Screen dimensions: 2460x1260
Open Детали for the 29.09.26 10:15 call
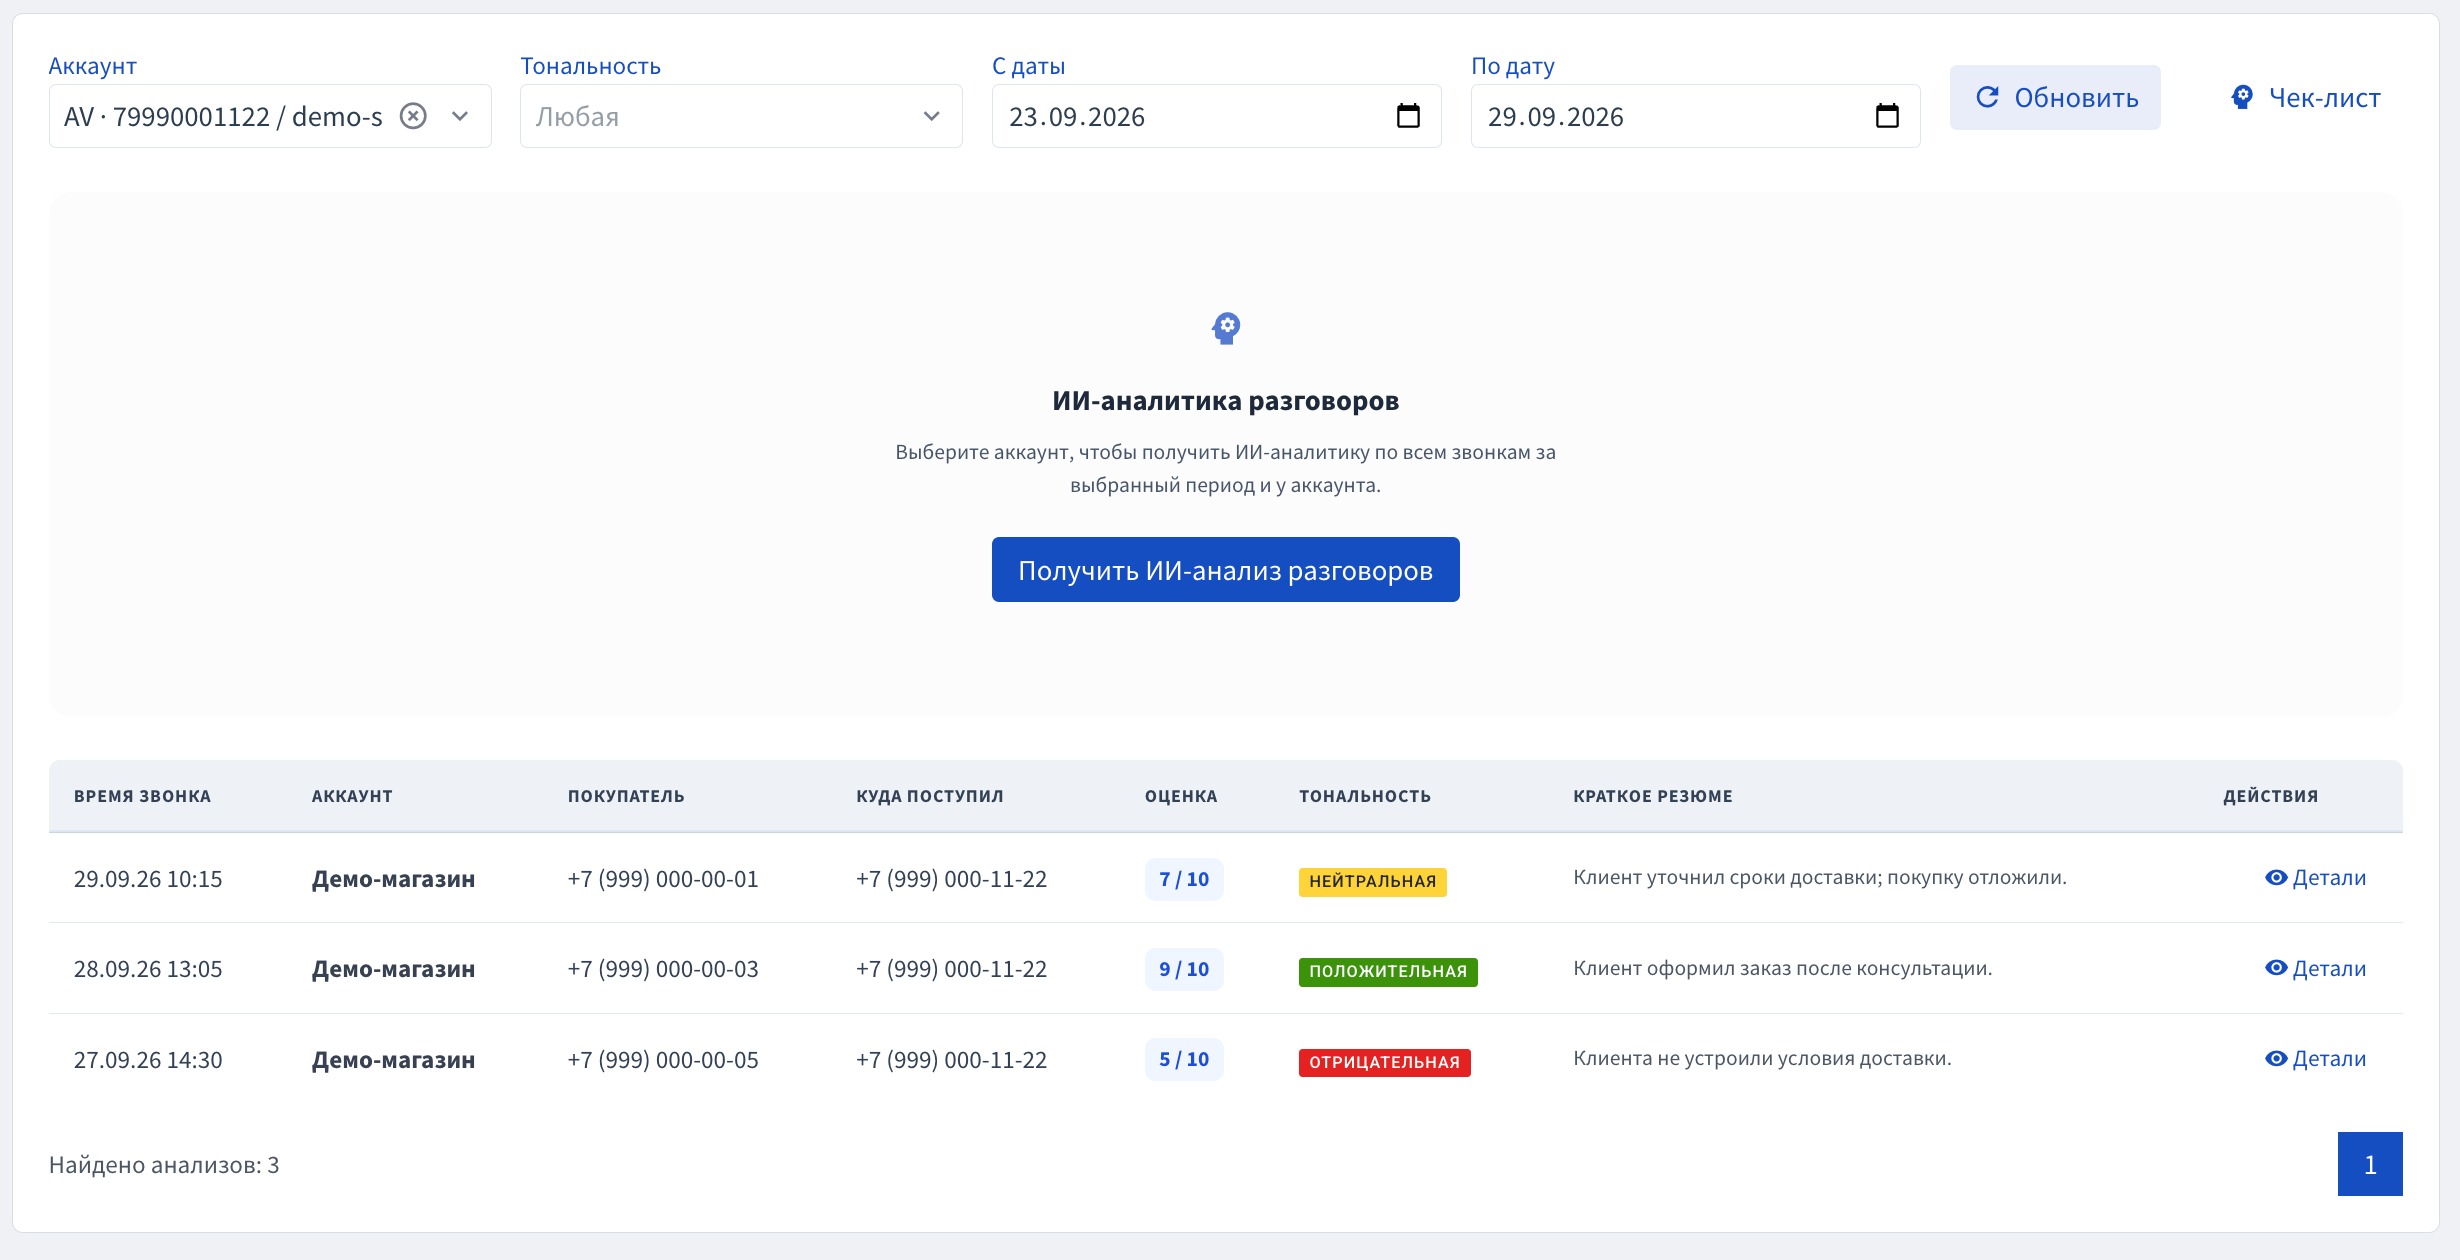point(2315,878)
